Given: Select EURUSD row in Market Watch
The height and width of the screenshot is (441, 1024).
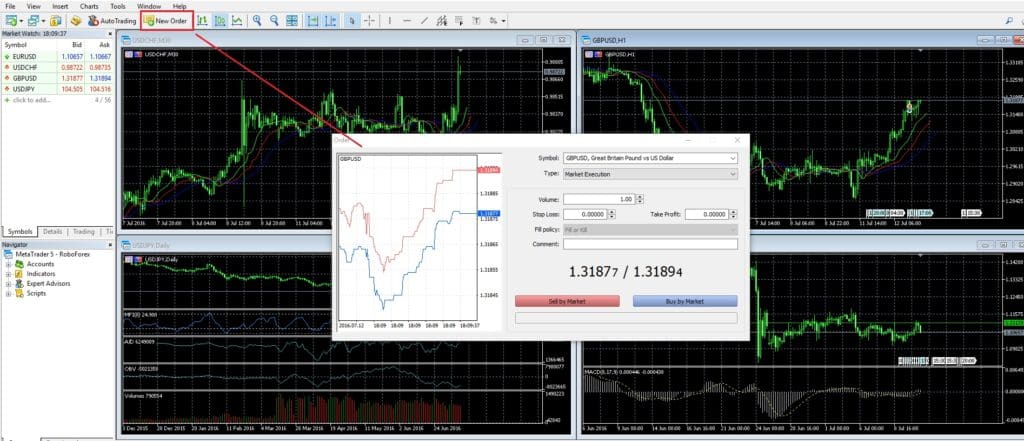Looking at the screenshot, I should [x=57, y=56].
